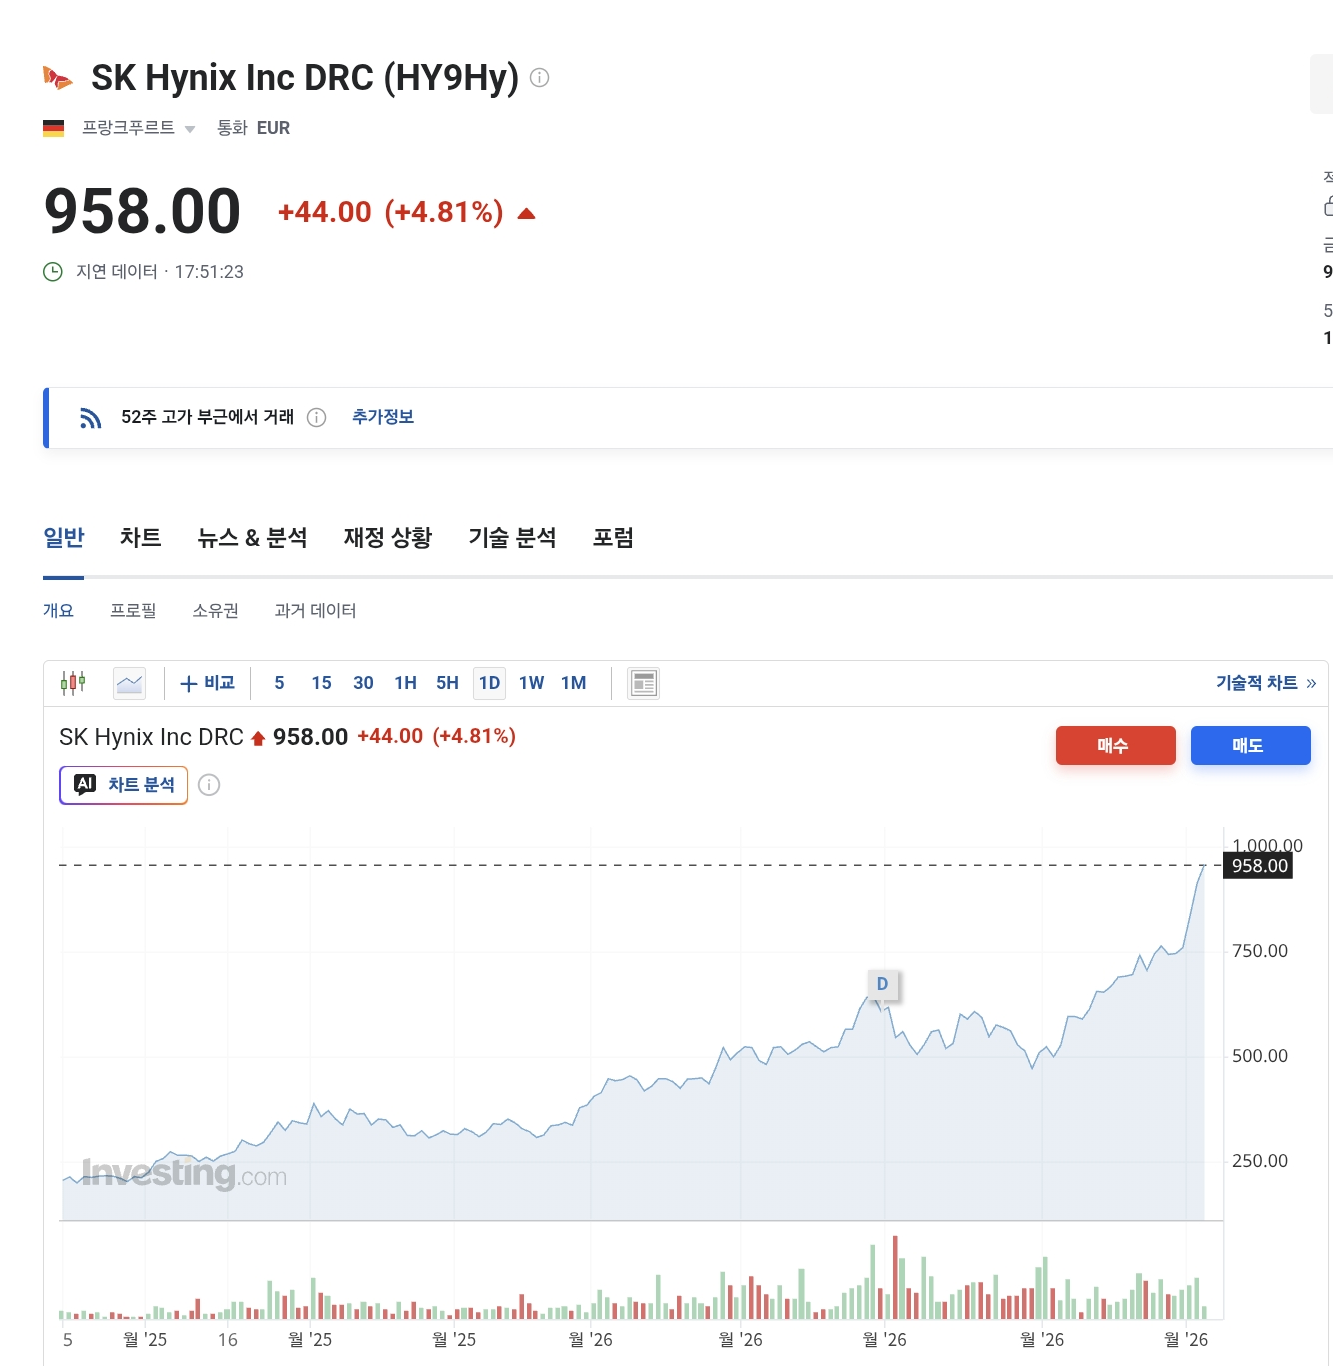This screenshot has width=1333, height=1366.
Task: Open the 뉴스 & 분석 tab
Action: [x=252, y=538]
